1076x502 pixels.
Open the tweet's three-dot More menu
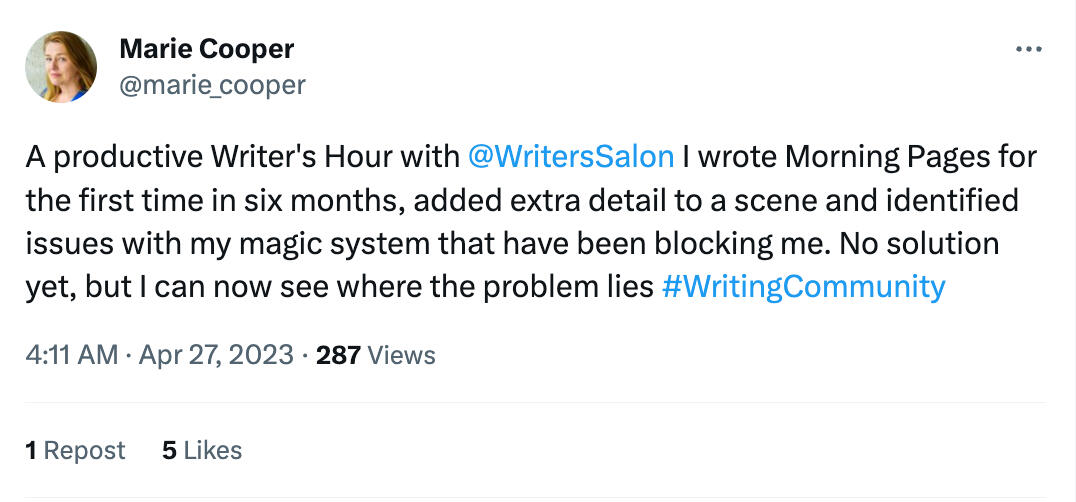pos(1028,49)
